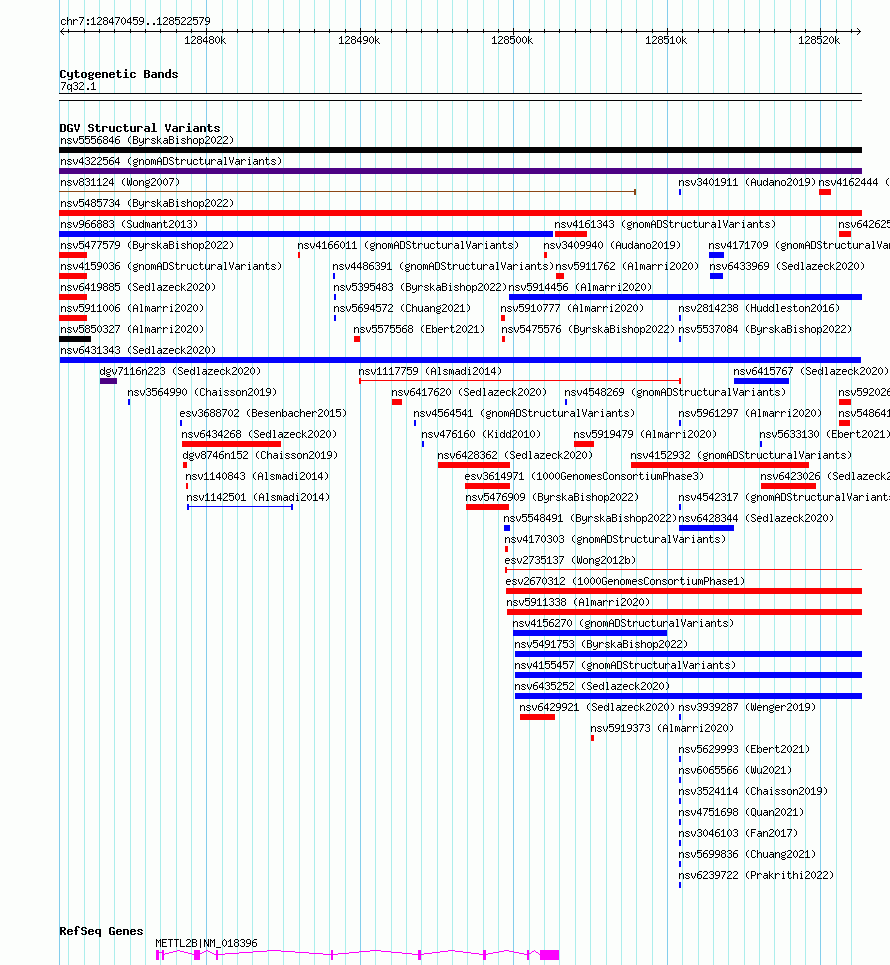Select the red nsv6428362 variant bar
This screenshot has height=965, width=890.
click(474, 465)
